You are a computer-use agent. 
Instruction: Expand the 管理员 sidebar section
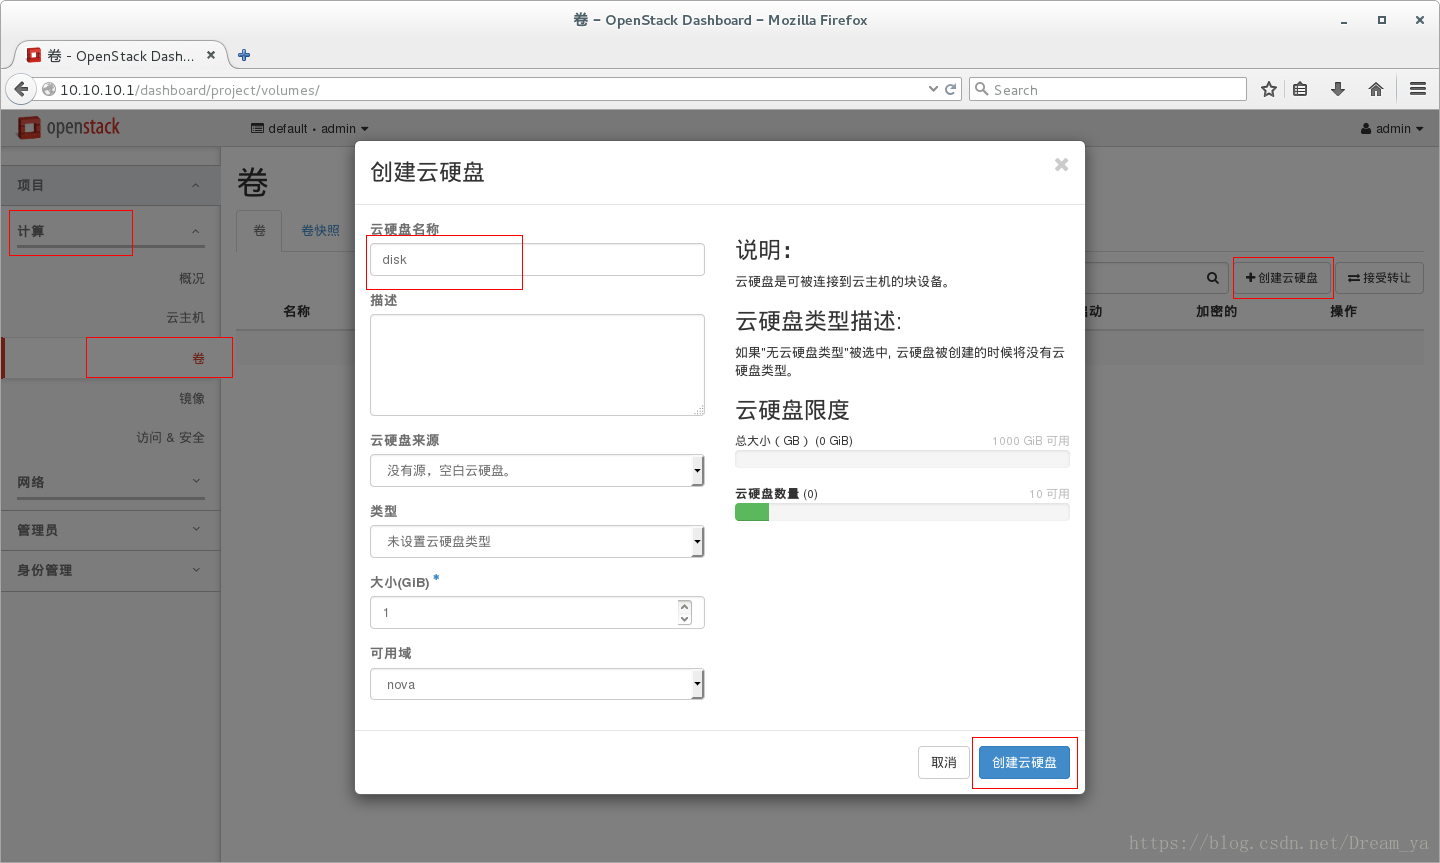click(110, 530)
